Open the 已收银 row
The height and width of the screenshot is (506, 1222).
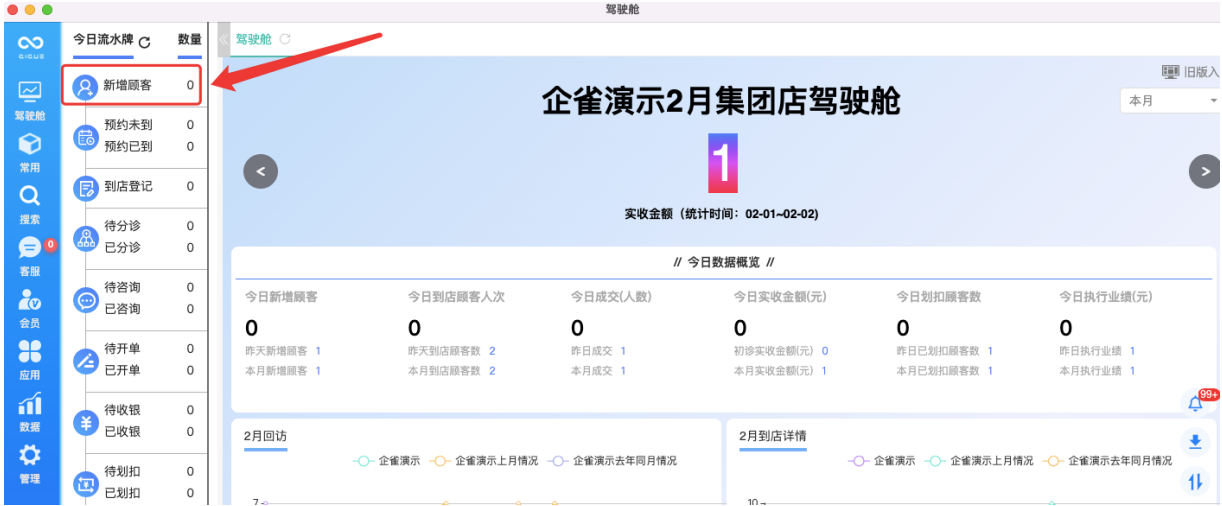[148, 432]
